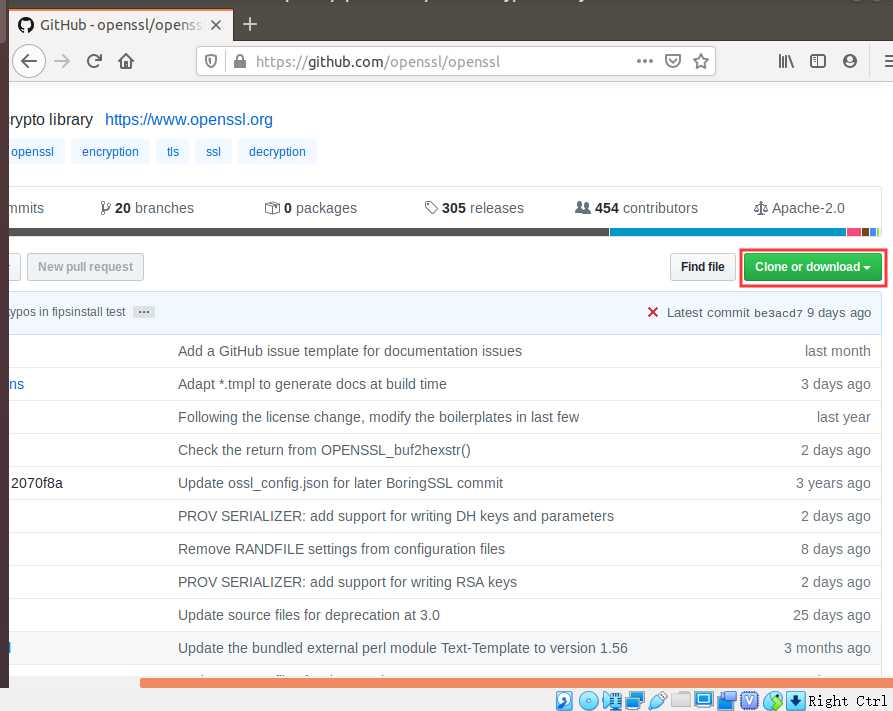Click VirtualBox optical disc status icon
This screenshot has height=711, width=893.
tap(588, 700)
